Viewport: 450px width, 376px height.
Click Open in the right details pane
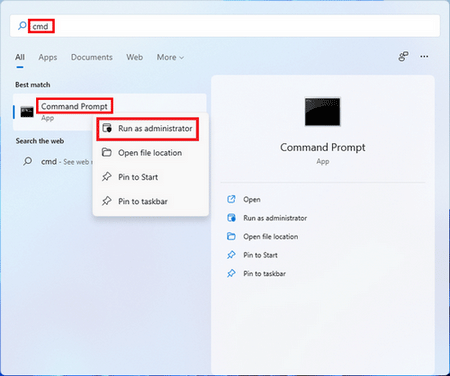coord(252,199)
